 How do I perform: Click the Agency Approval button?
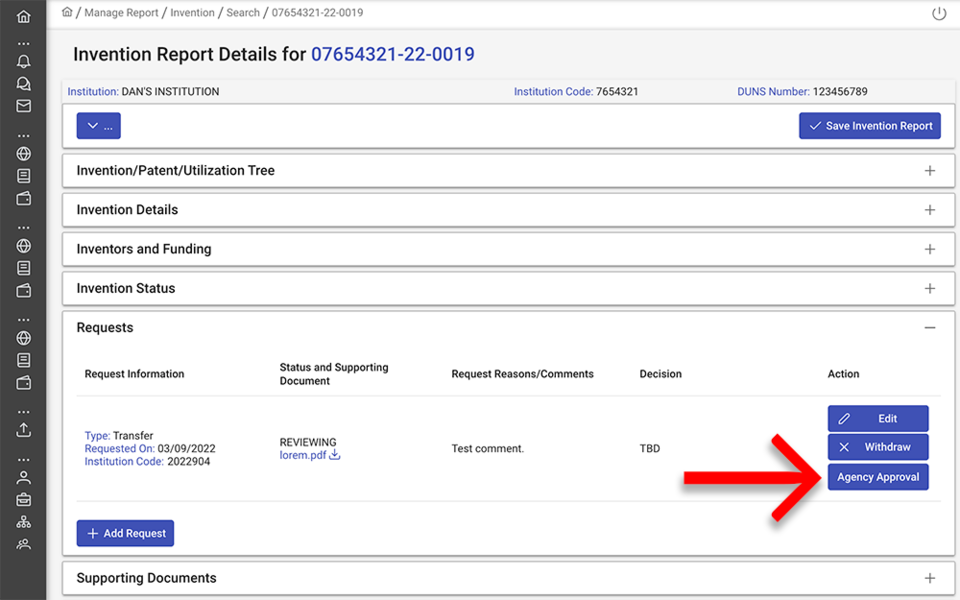878,477
